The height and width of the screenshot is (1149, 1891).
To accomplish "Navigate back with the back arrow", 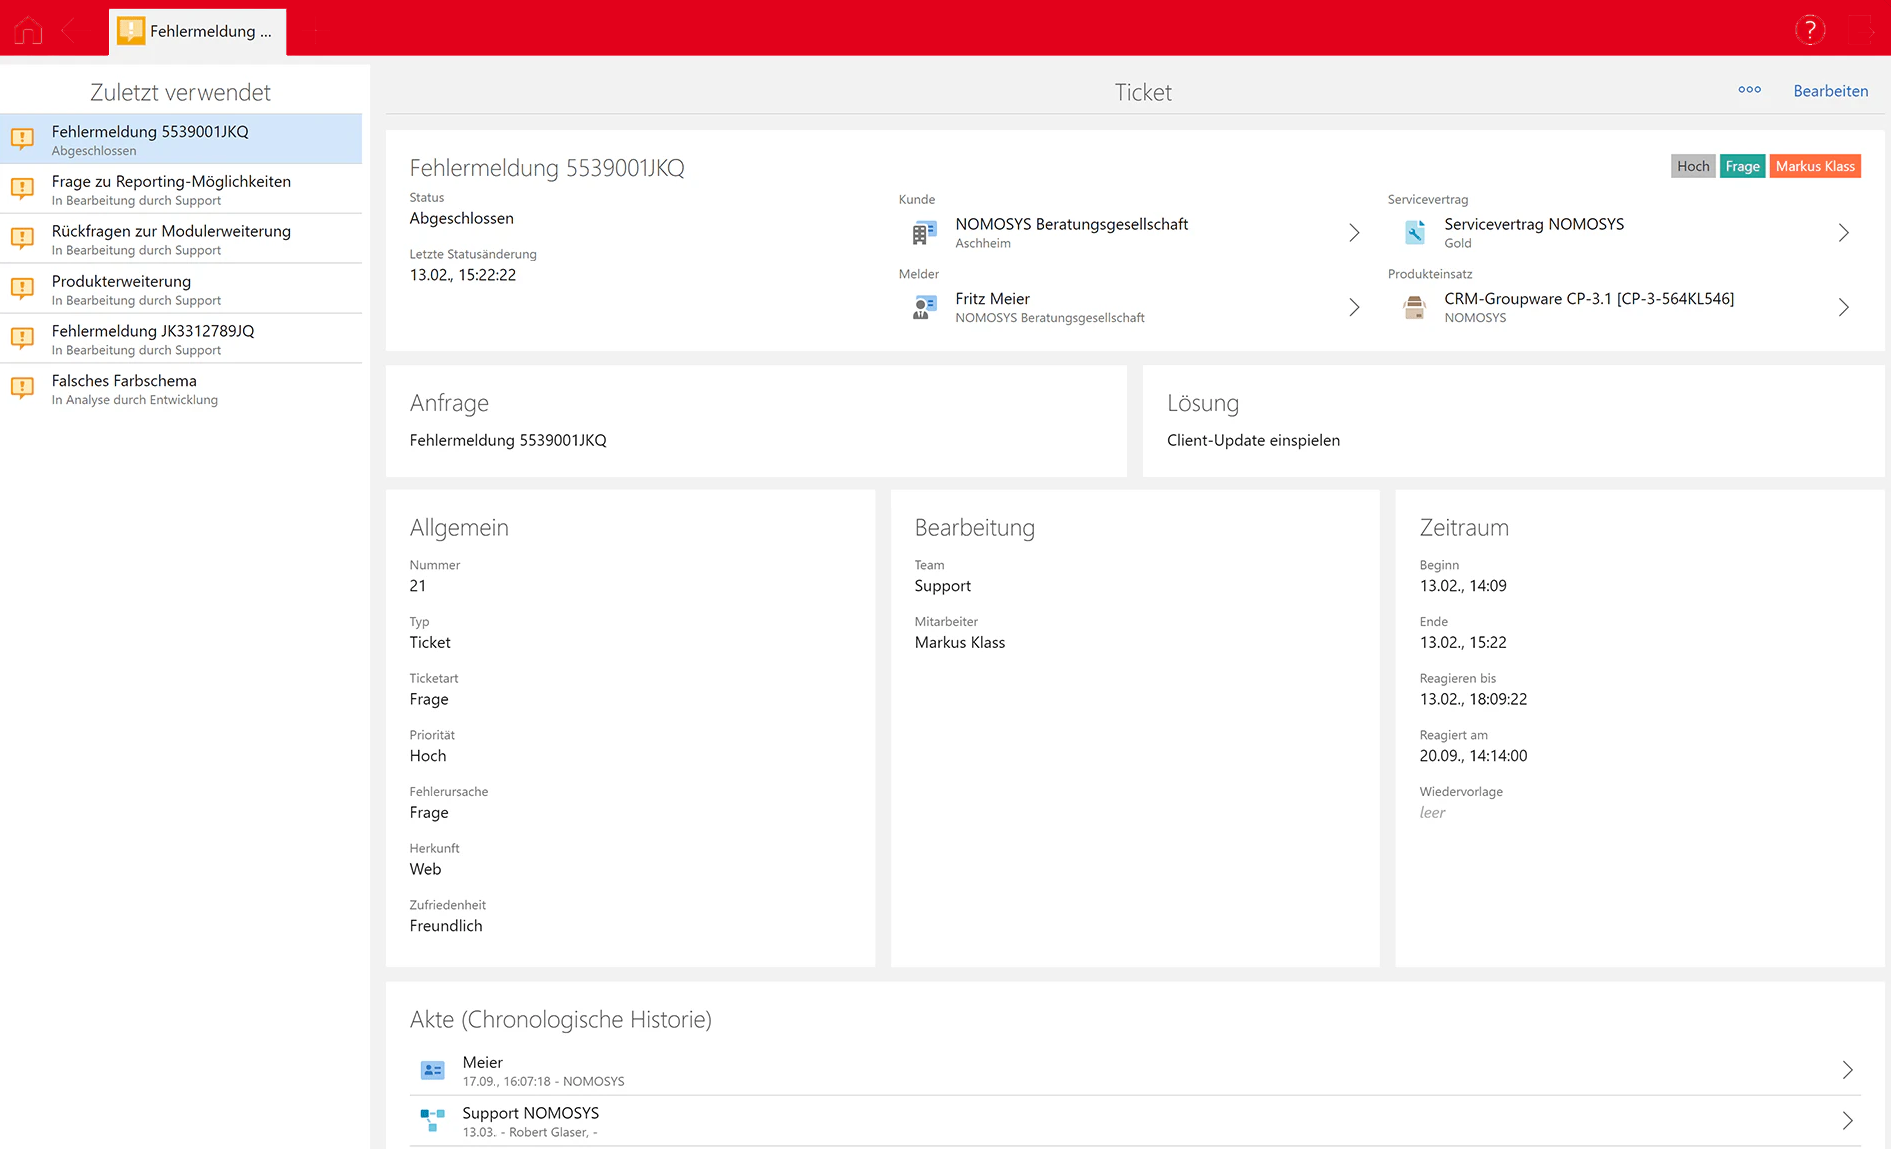I will point(69,31).
